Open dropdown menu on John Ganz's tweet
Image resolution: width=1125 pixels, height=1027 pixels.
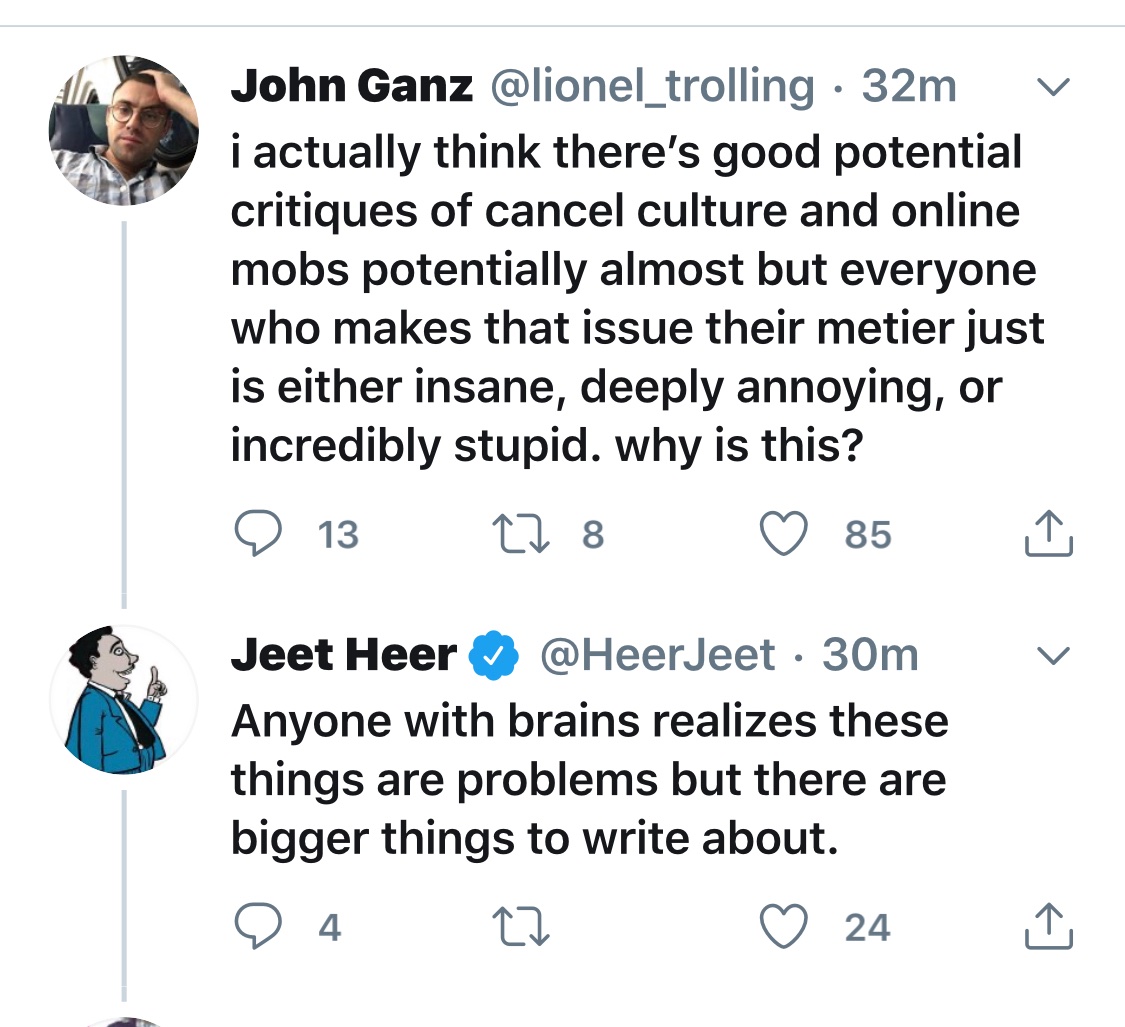tap(1050, 89)
